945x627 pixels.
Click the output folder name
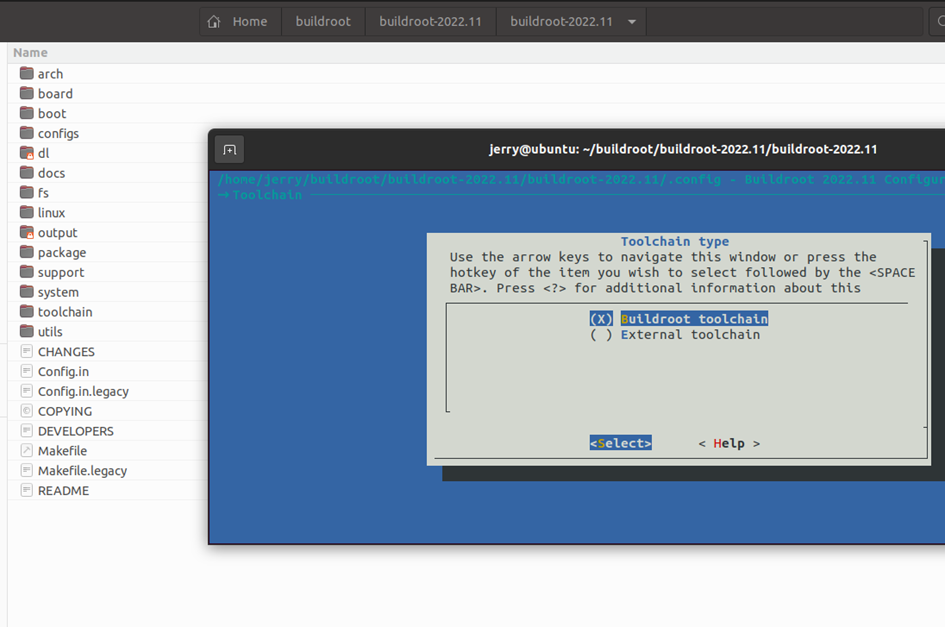point(58,232)
